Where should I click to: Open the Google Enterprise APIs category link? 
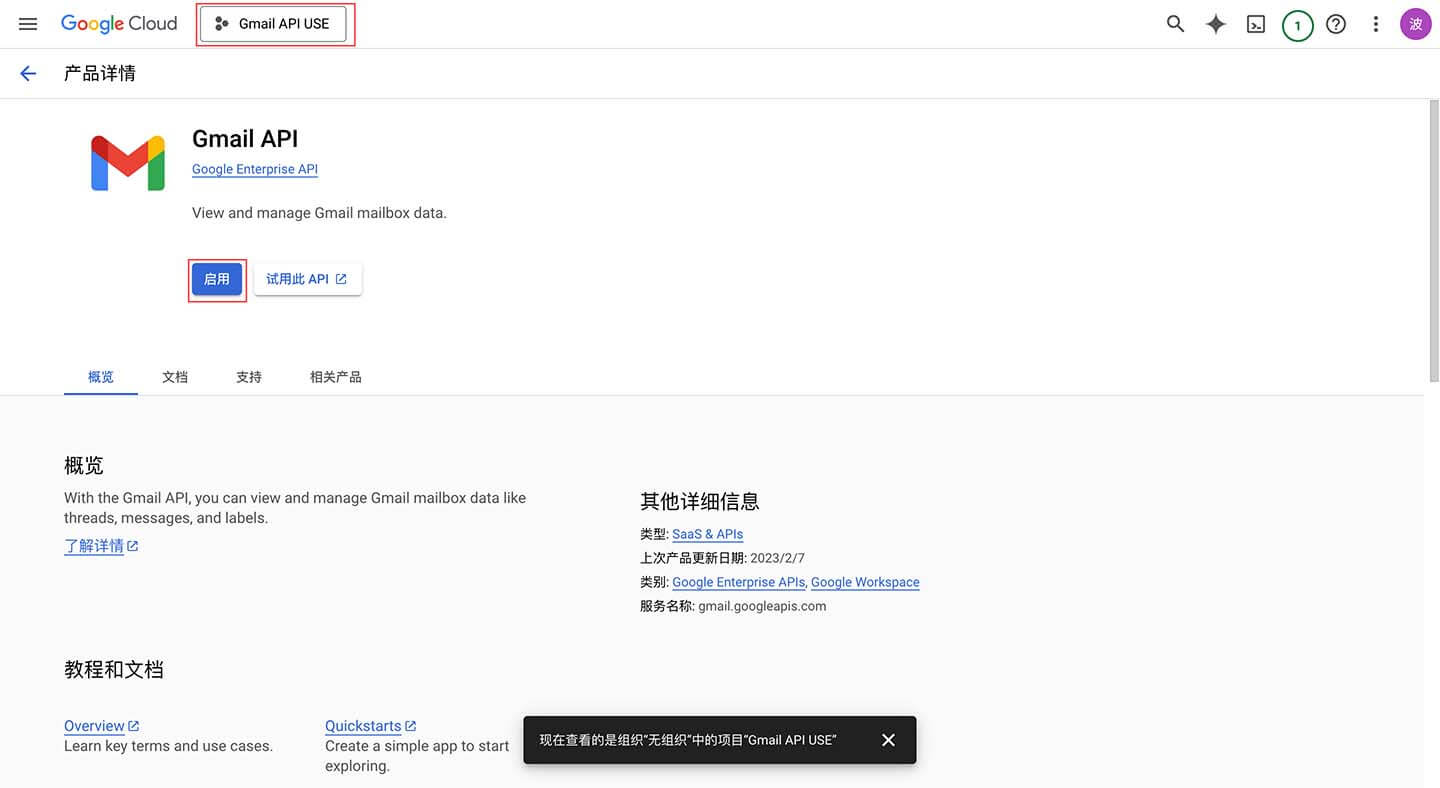pos(738,582)
